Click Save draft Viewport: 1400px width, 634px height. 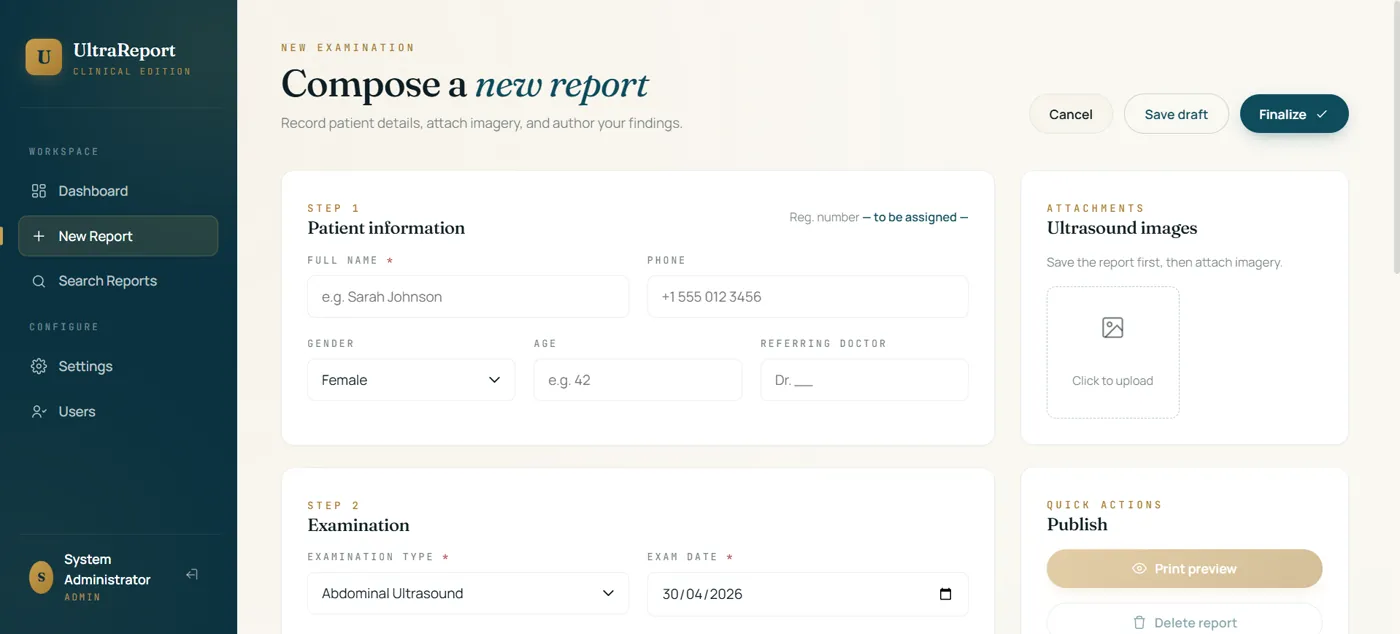pos(1176,114)
